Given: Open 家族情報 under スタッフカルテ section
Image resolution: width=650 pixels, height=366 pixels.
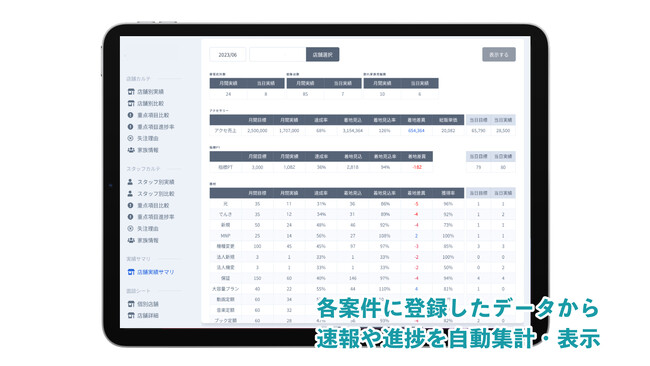Looking at the screenshot, I should pyautogui.click(x=148, y=240).
